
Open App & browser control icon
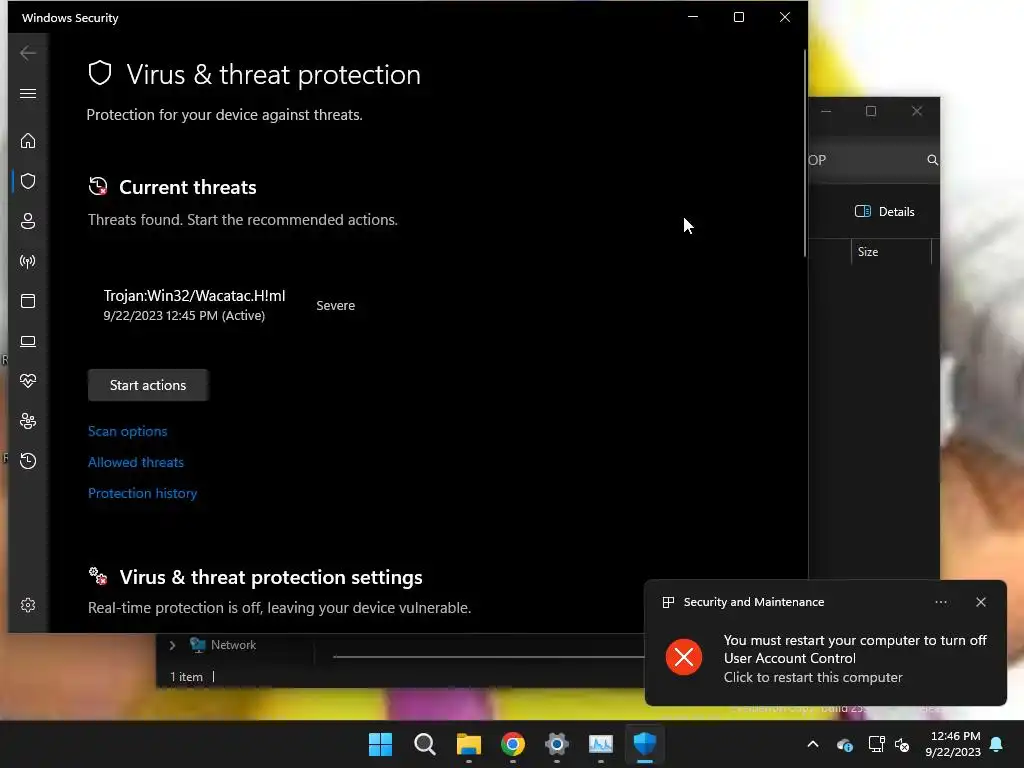point(27,301)
